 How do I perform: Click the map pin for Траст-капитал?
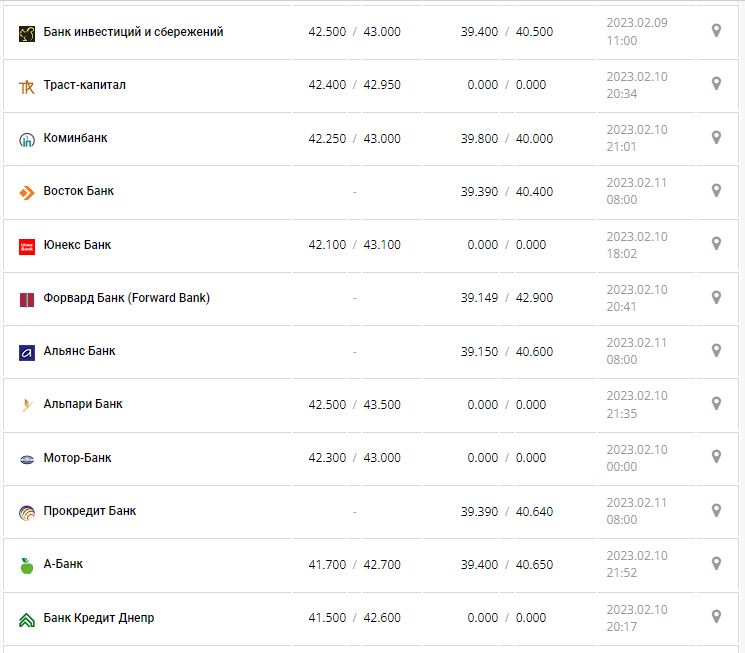tap(716, 84)
